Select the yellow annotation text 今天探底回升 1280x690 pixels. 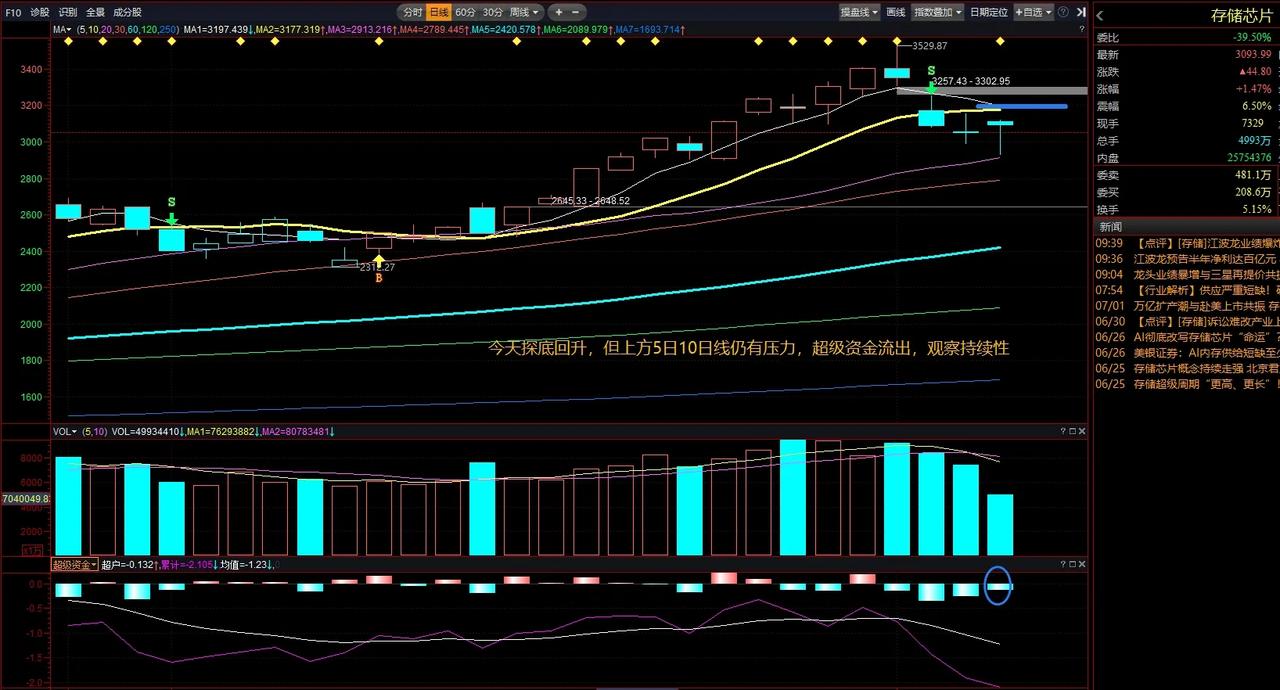tap(539, 349)
